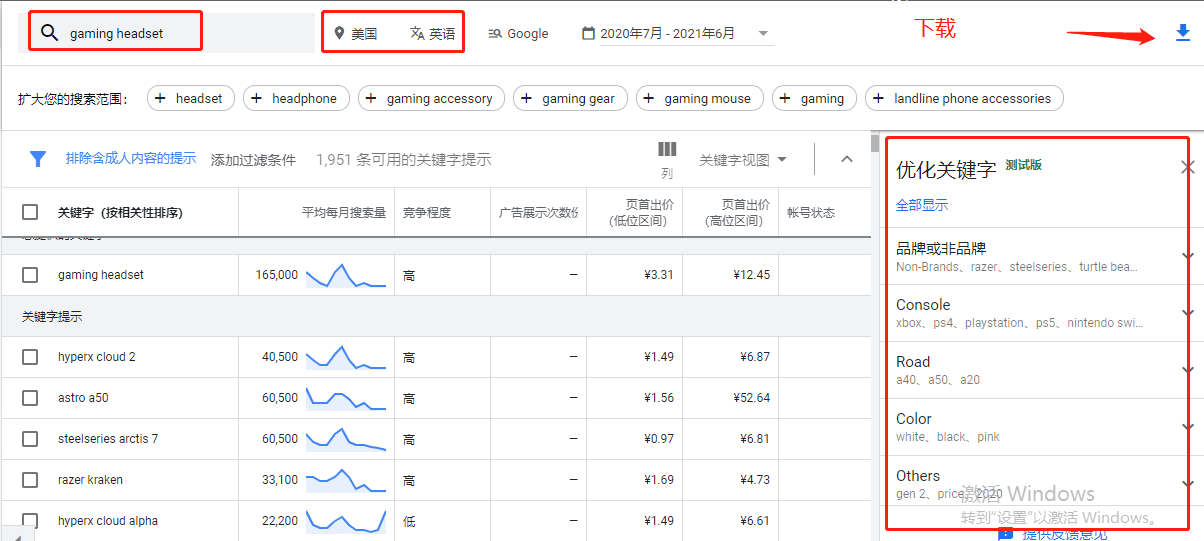
Task: Collapse the filter bar with up chevron
Action: pyautogui.click(x=847, y=159)
